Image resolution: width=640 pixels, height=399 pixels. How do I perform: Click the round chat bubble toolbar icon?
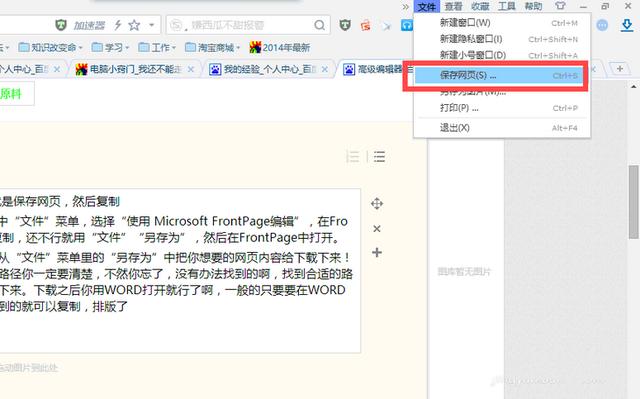[x=602, y=25]
